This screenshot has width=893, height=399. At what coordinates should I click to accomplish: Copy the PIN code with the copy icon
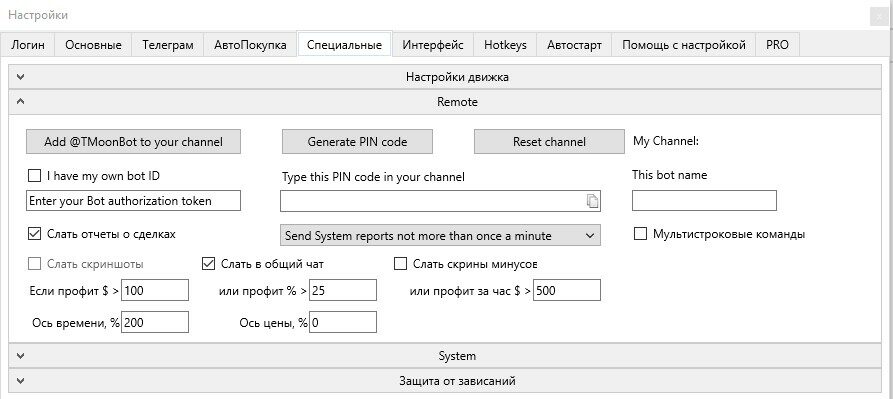[x=592, y=201]
